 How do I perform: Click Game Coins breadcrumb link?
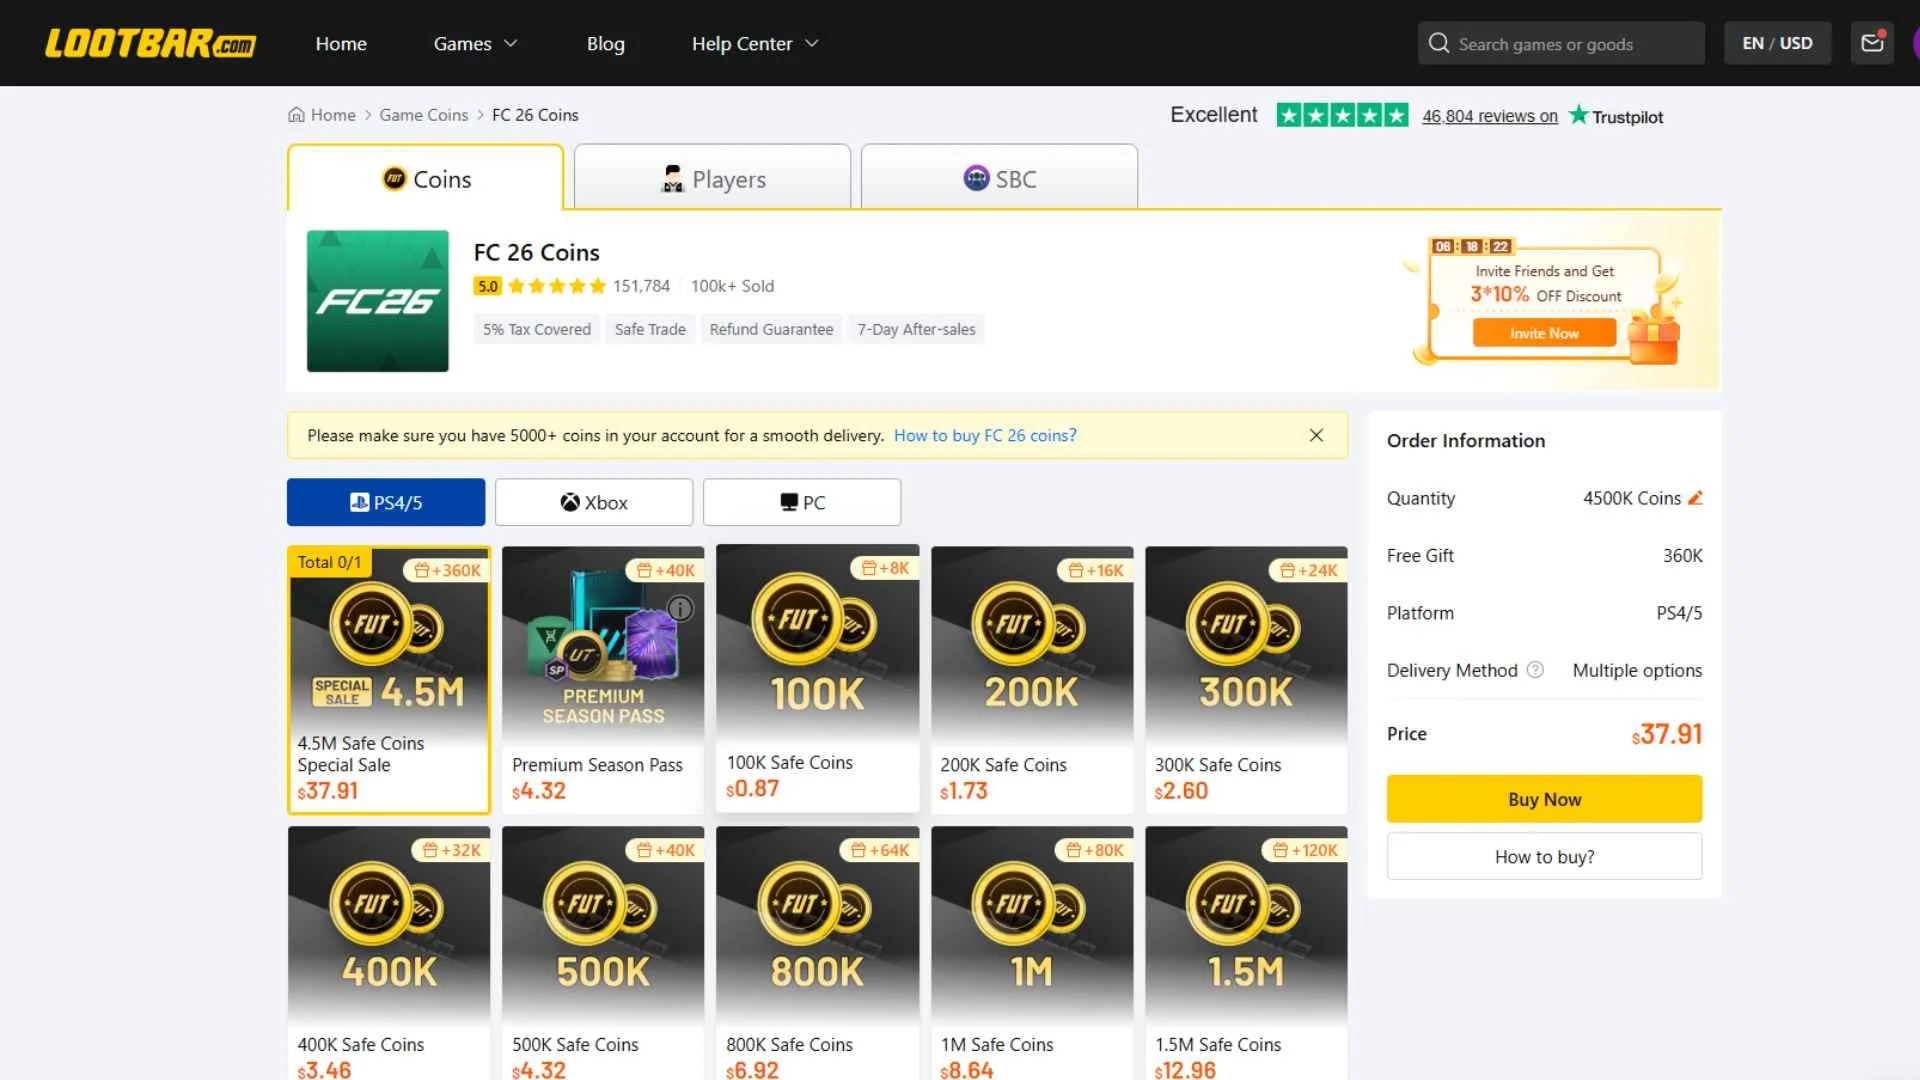424,115
